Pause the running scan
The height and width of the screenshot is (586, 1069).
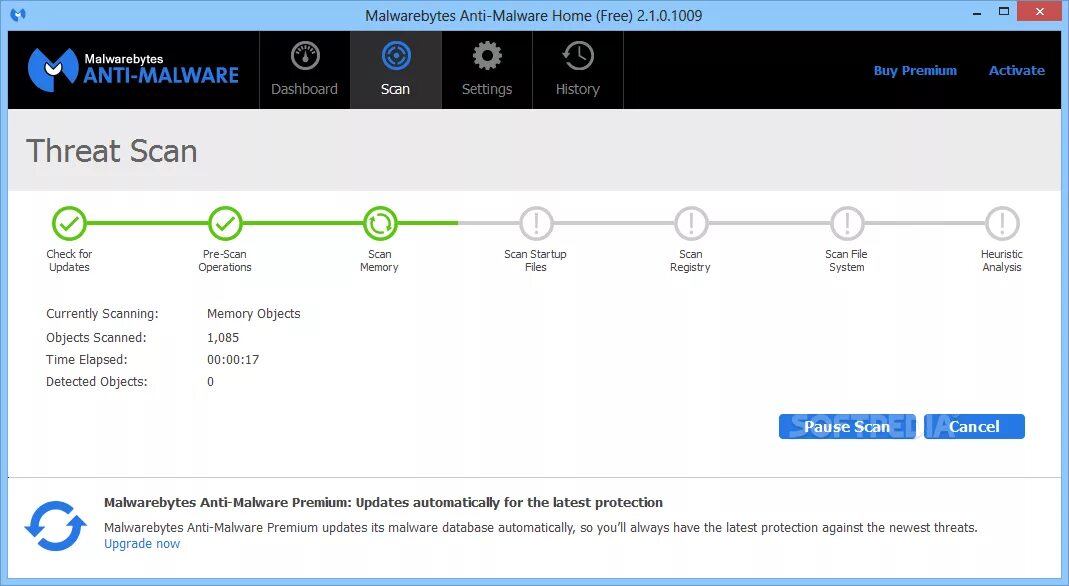(x=847, y=427)
